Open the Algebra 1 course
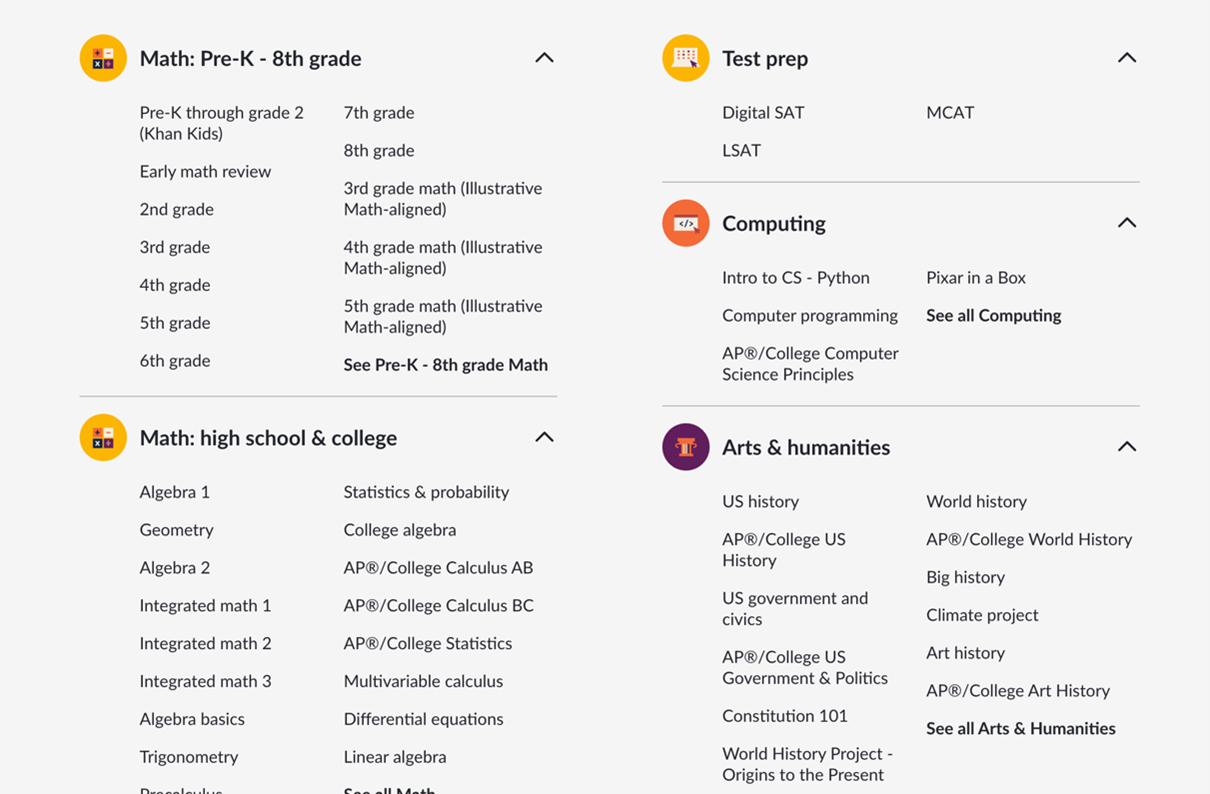The width and height of the screenshot is (1210, 794). [x=175, y=491]
